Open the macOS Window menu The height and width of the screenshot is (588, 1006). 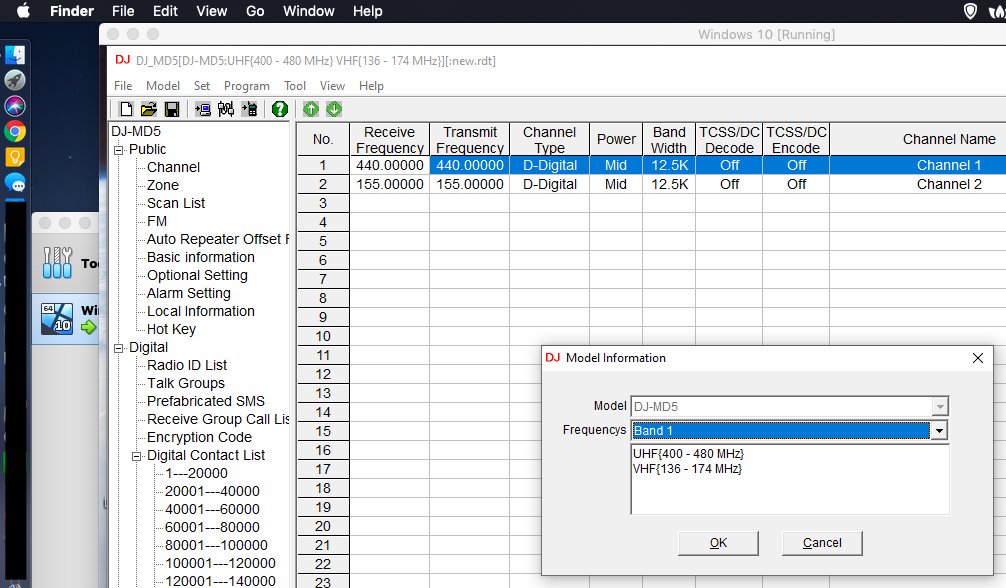pos(309,11)
